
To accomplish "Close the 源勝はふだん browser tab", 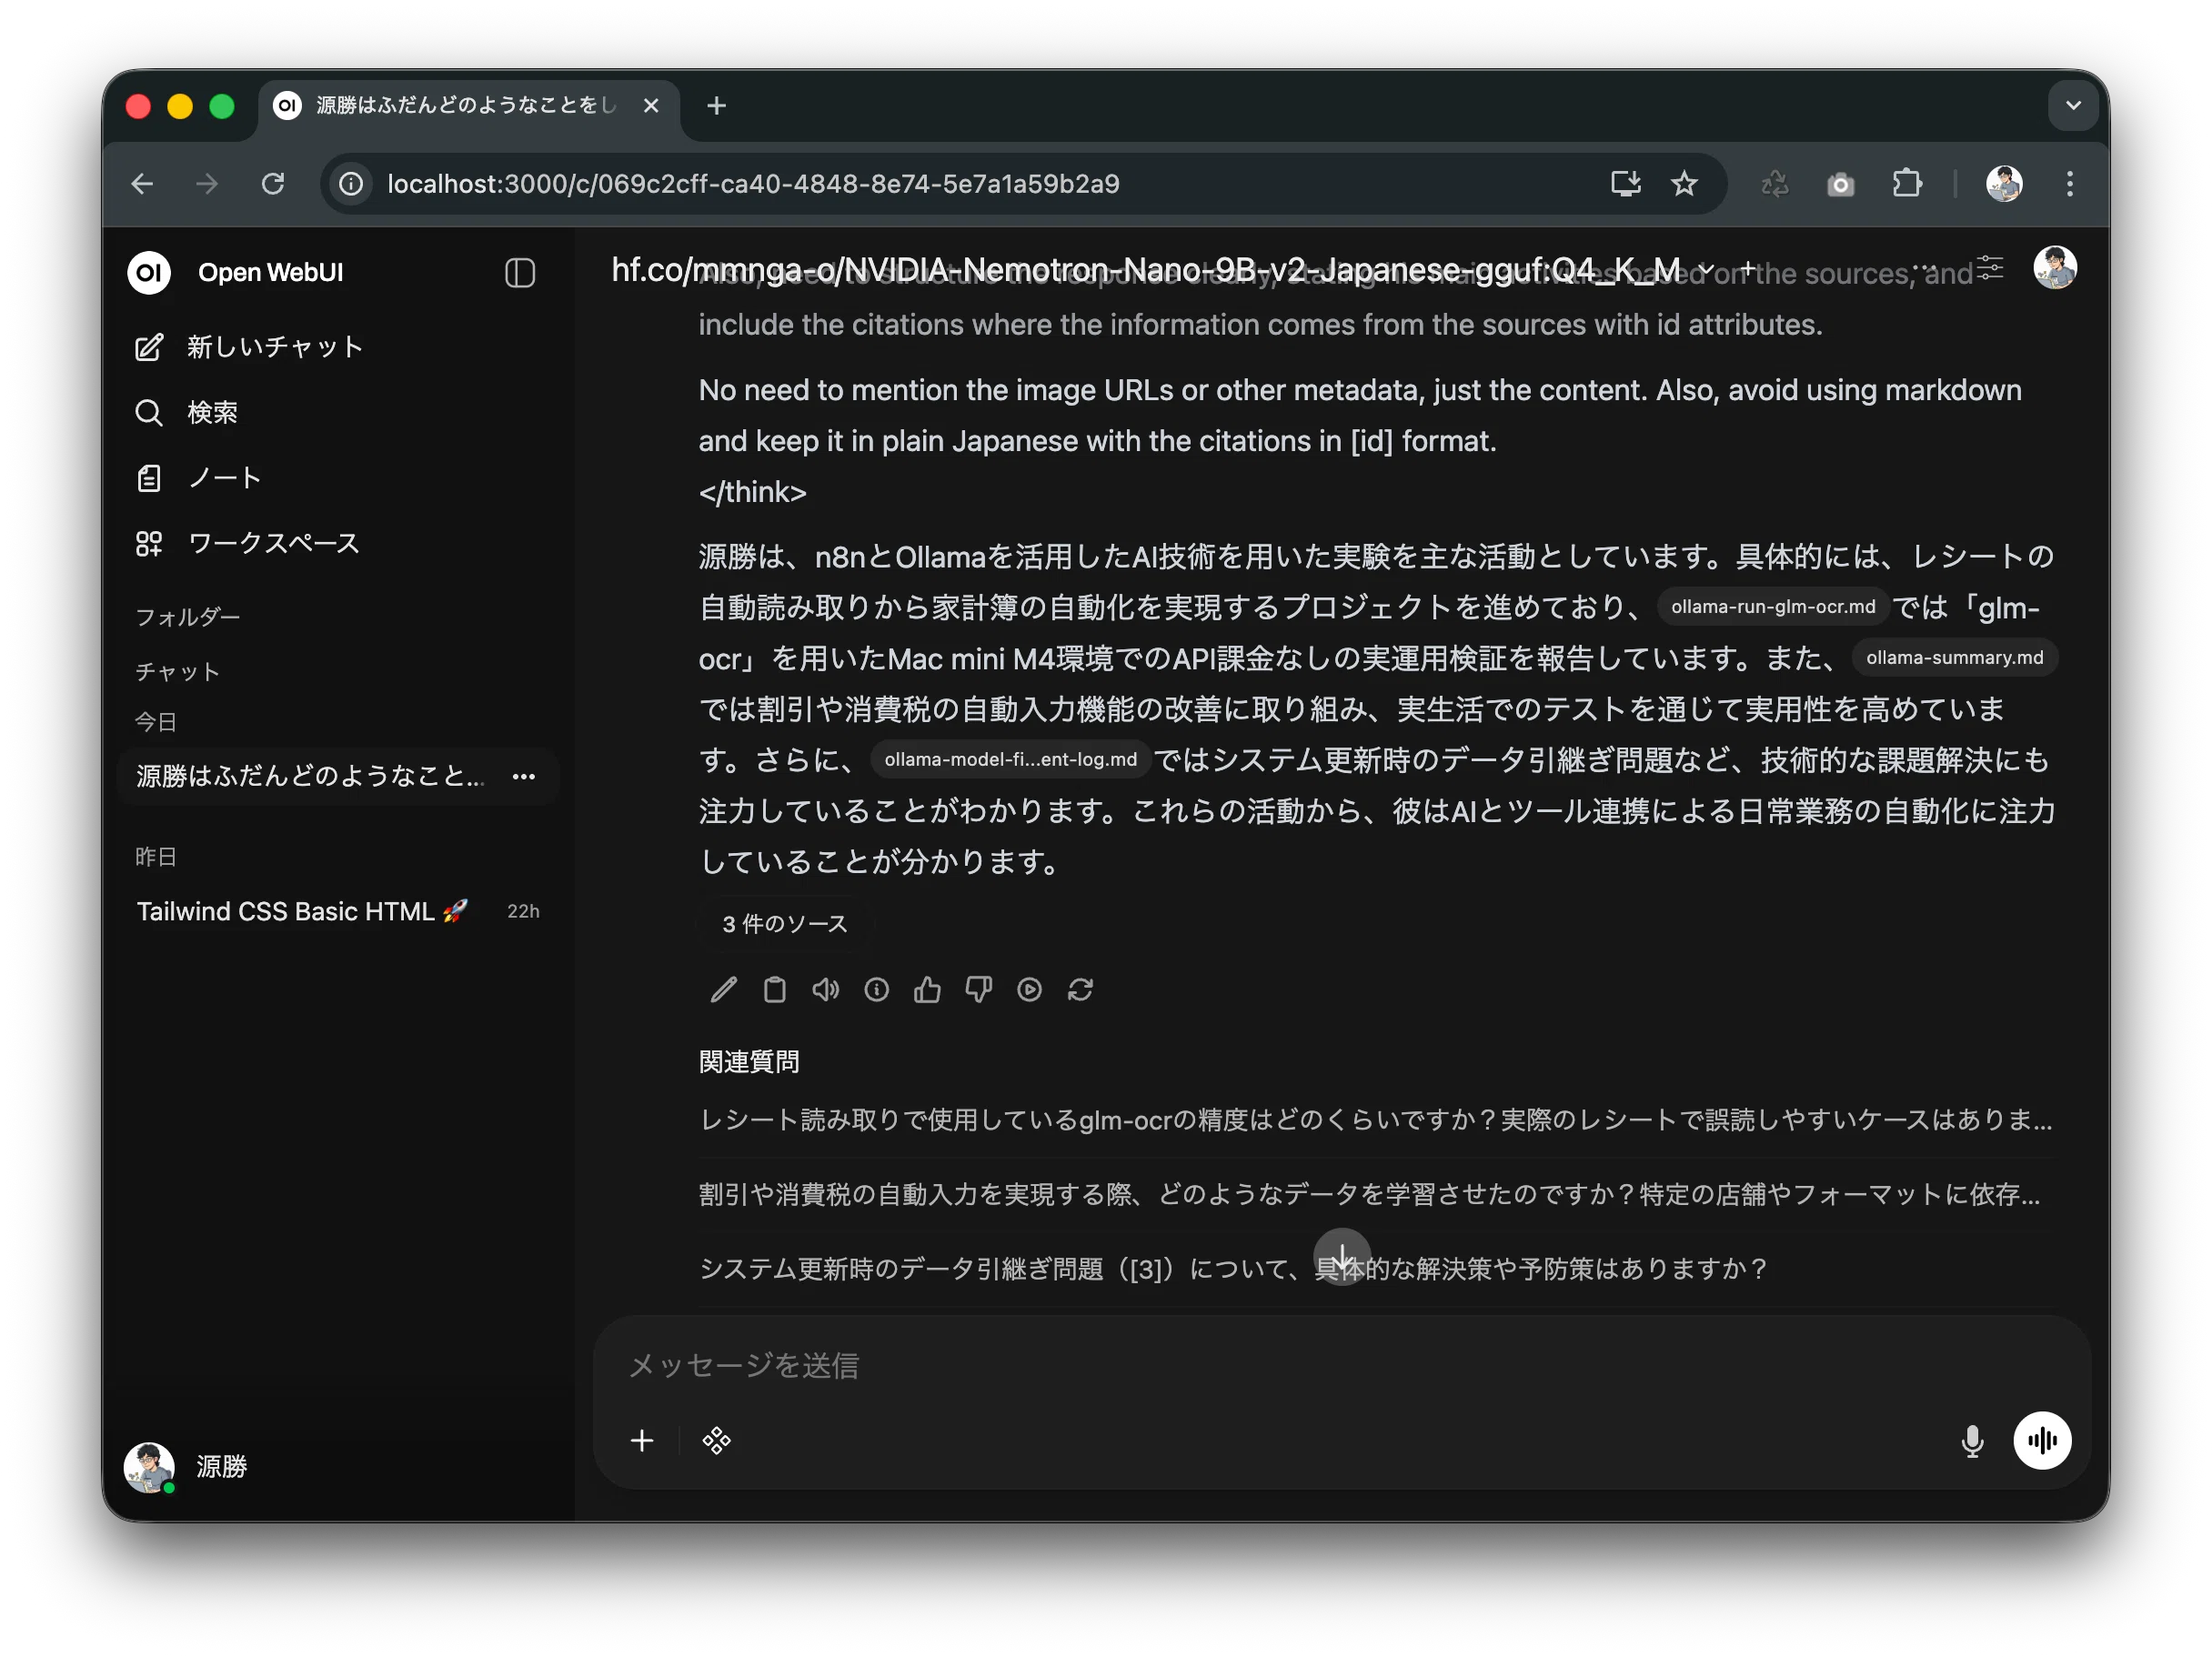I will (x=651, y=106).
